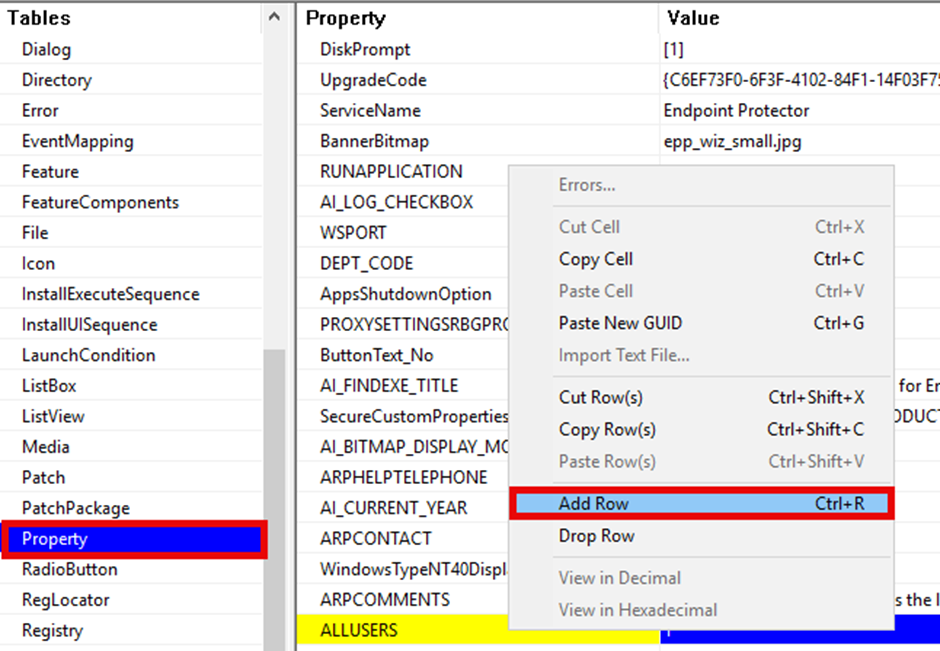Click the UpgradeCode property cell

(373, 80)
